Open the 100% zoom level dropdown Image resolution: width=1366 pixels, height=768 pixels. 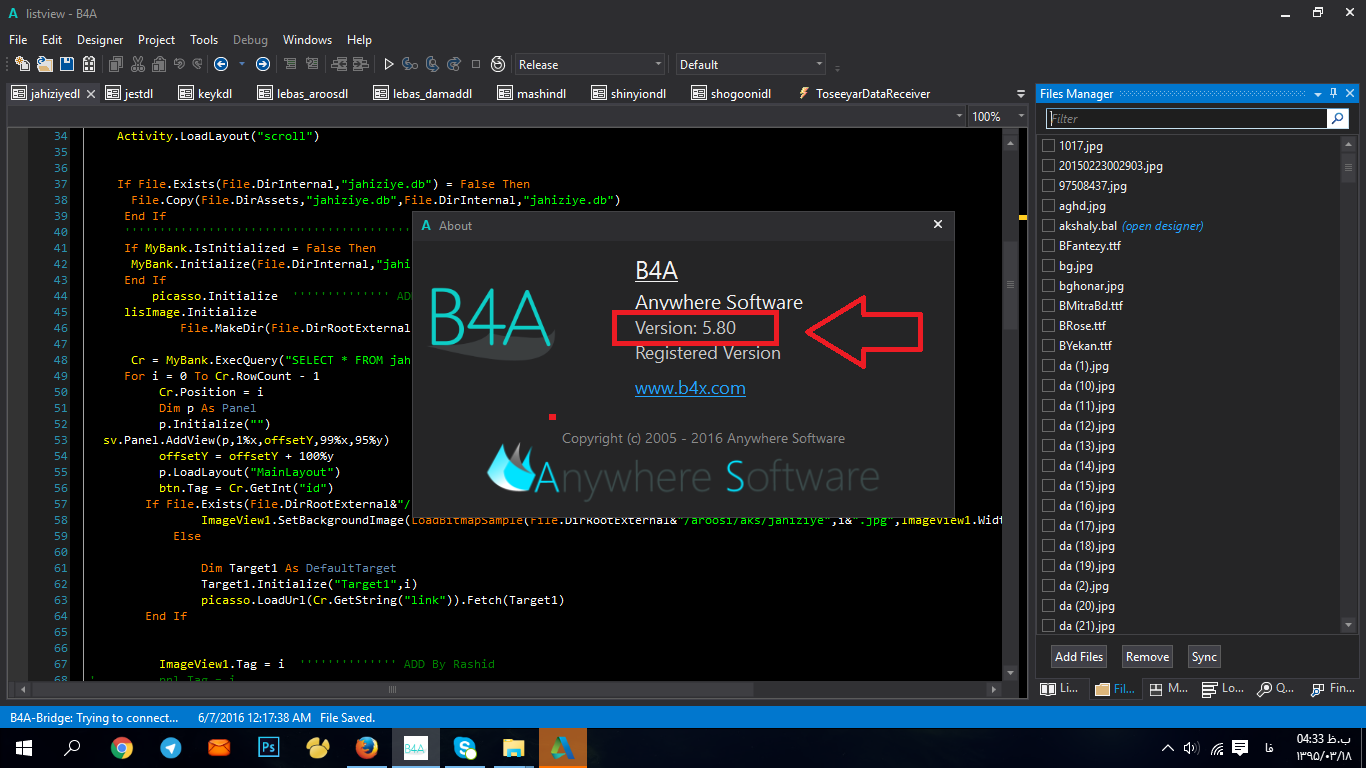click(996, 117)
